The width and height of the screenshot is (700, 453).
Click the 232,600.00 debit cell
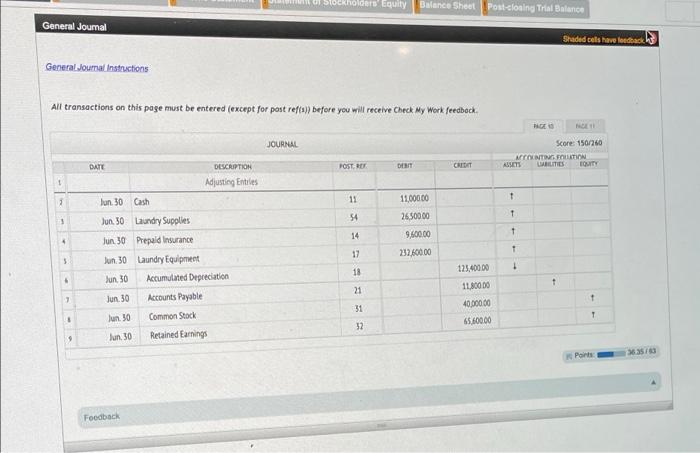(409, 252)
